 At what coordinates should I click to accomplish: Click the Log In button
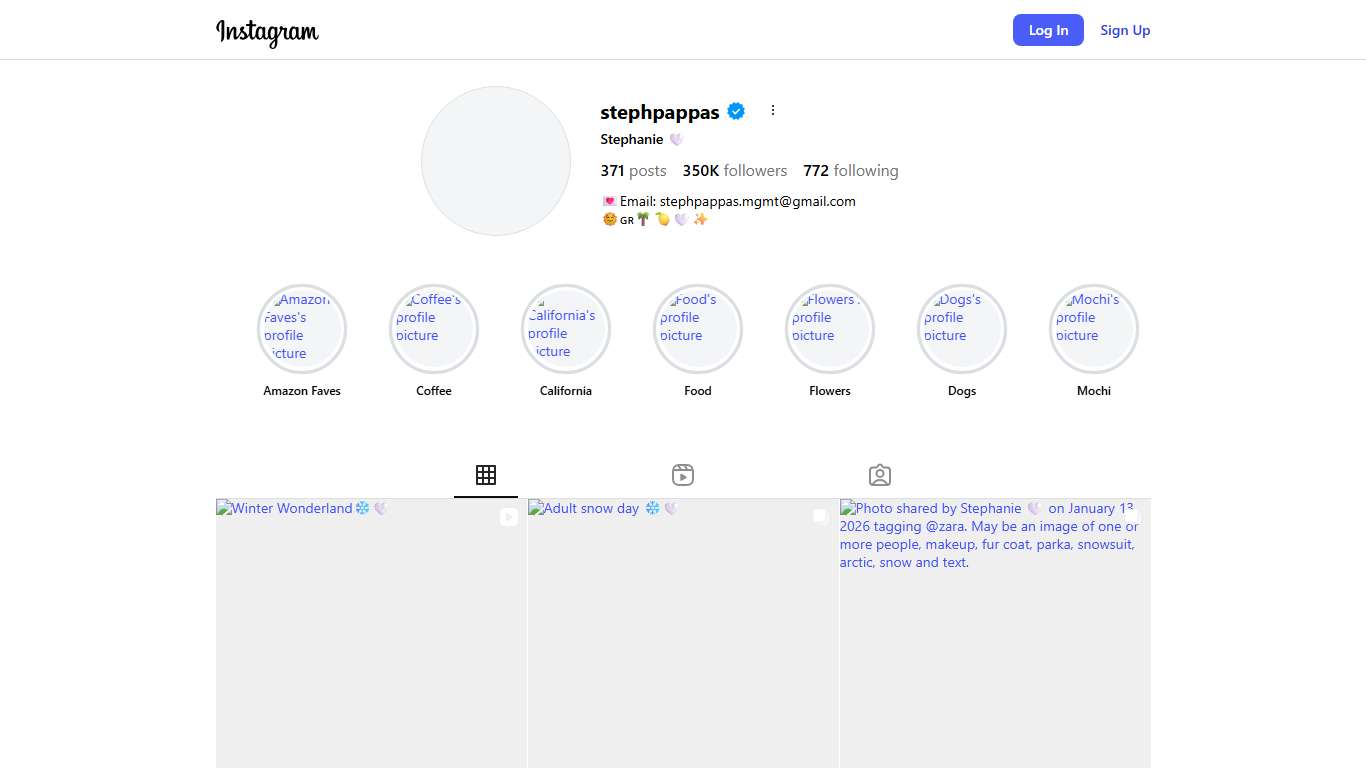[1048, 30]
